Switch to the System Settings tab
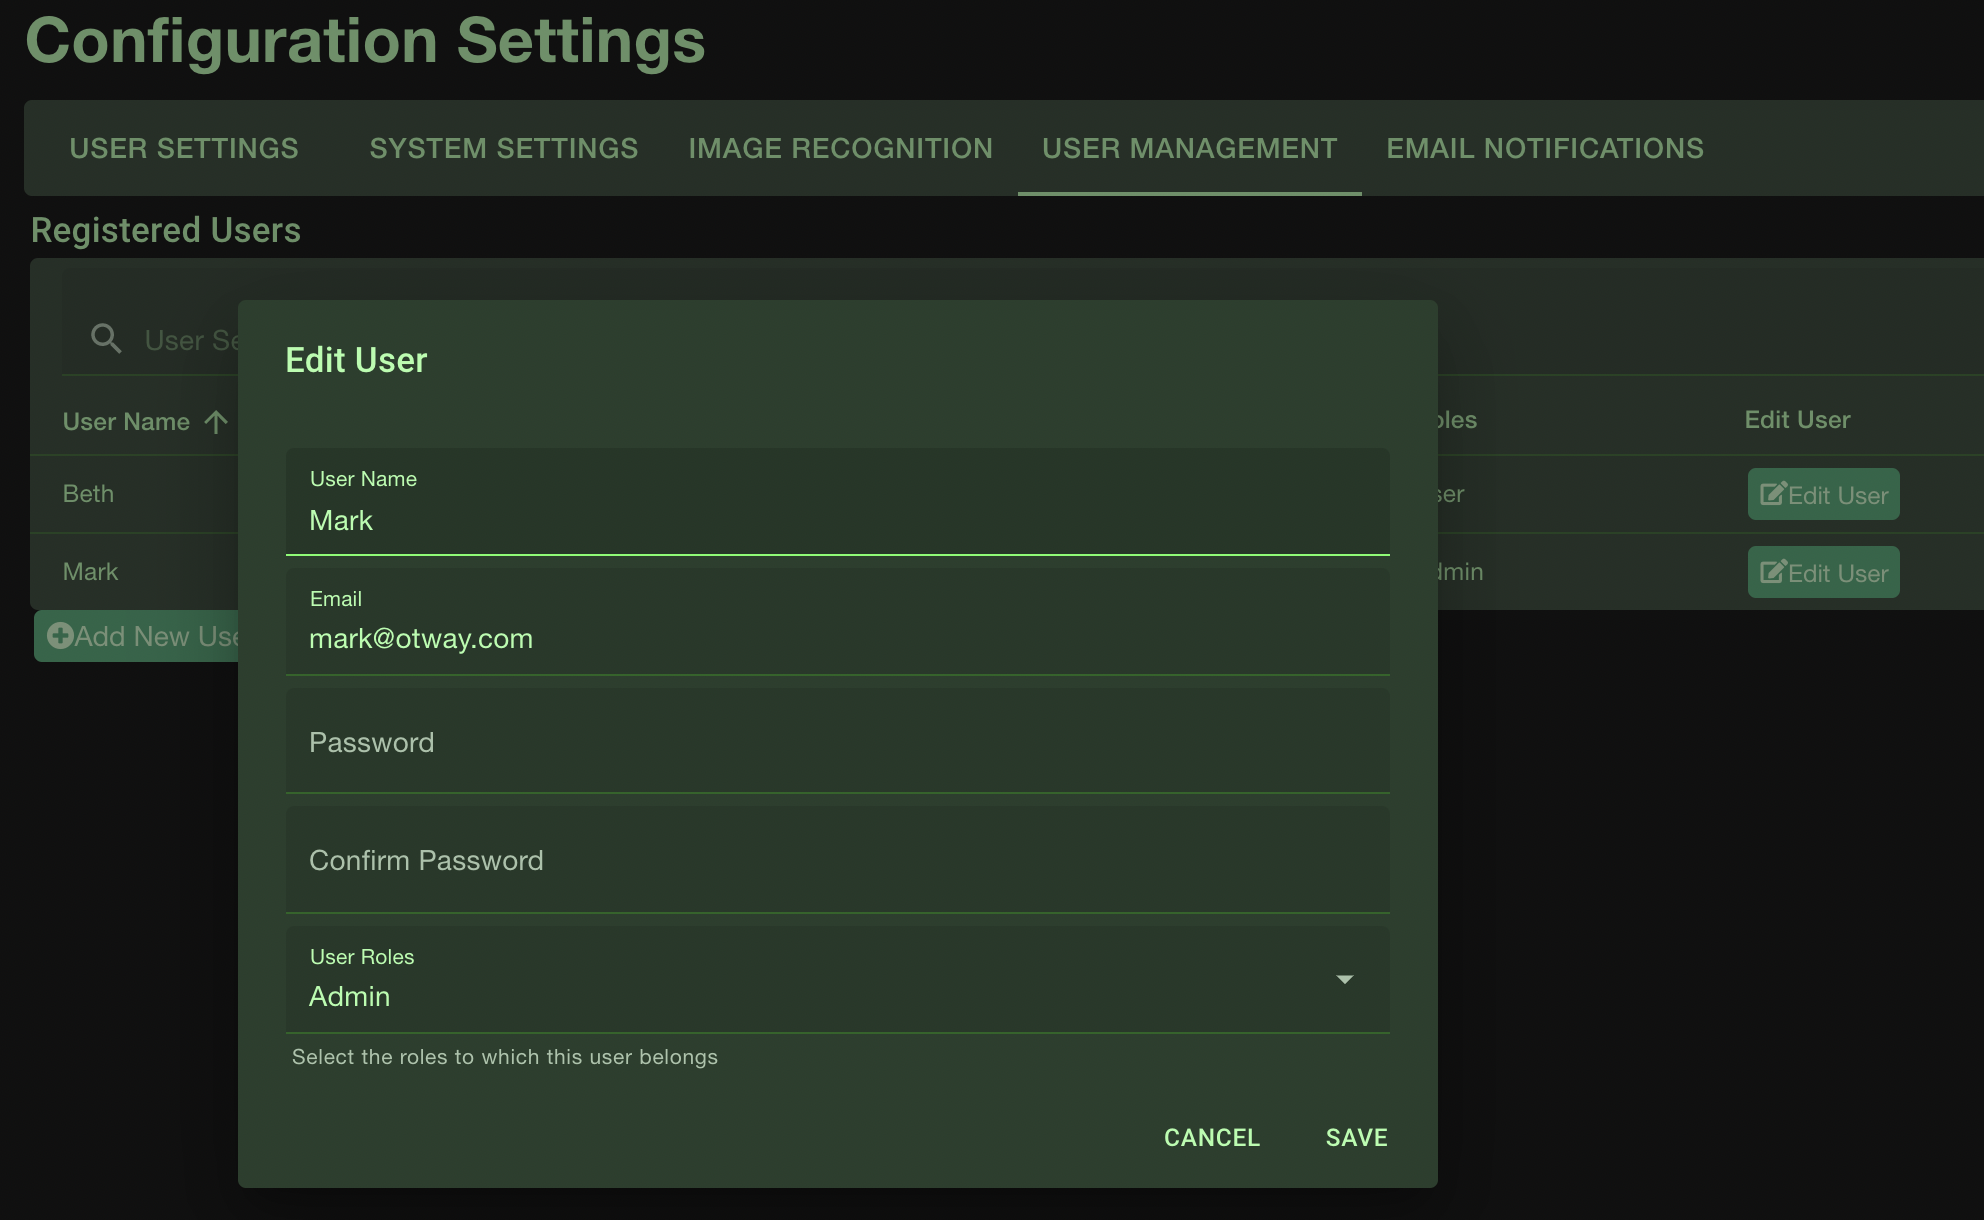Image resolution: width=1984 pixels, height=1220 pixels. tap(503, 148)
